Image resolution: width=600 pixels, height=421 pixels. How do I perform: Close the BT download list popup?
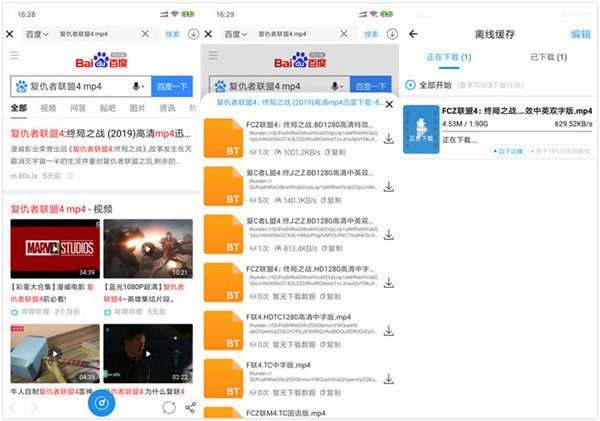click(389, 104)
